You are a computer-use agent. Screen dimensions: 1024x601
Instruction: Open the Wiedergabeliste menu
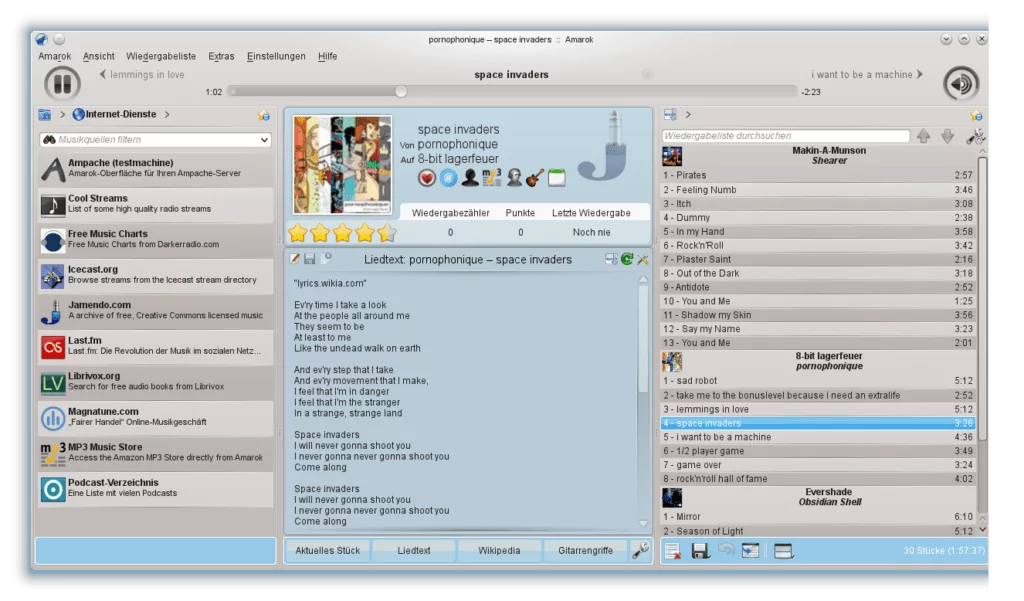tap(161, 56)
